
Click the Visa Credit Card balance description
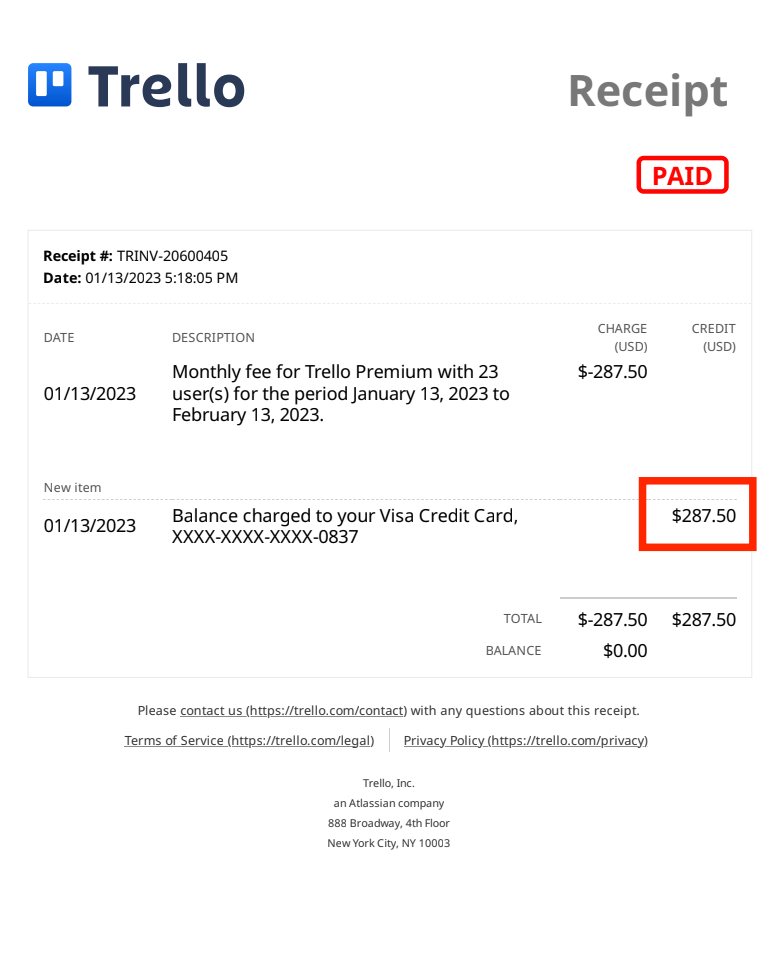345,526
